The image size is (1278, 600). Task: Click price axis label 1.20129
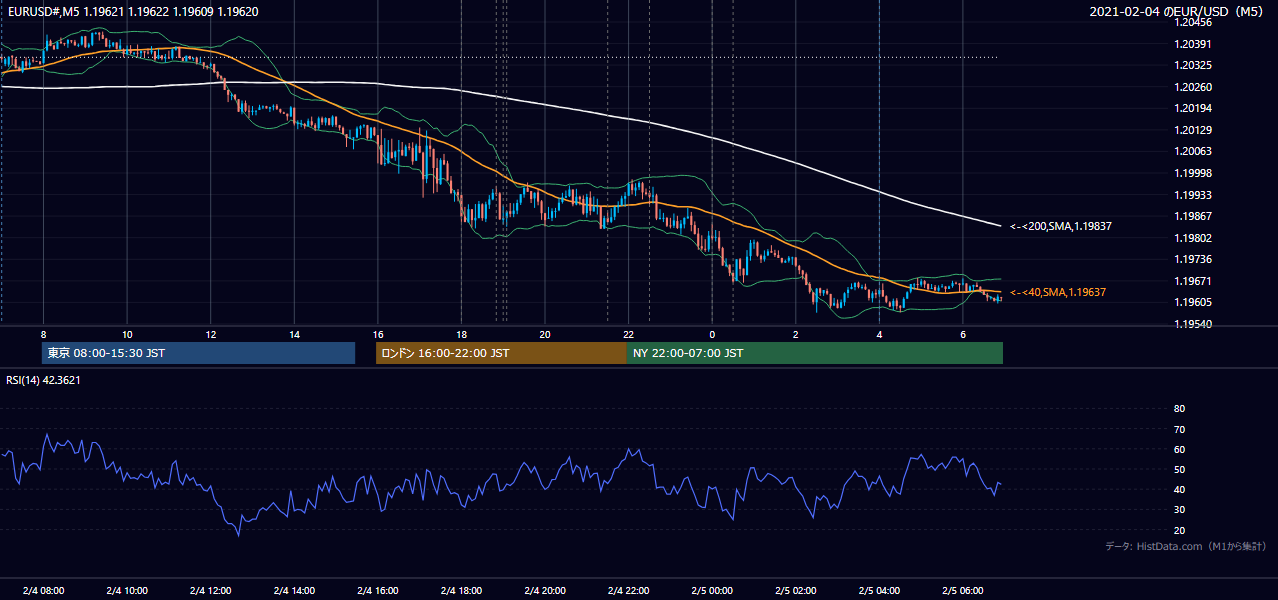click(1193, 130)
